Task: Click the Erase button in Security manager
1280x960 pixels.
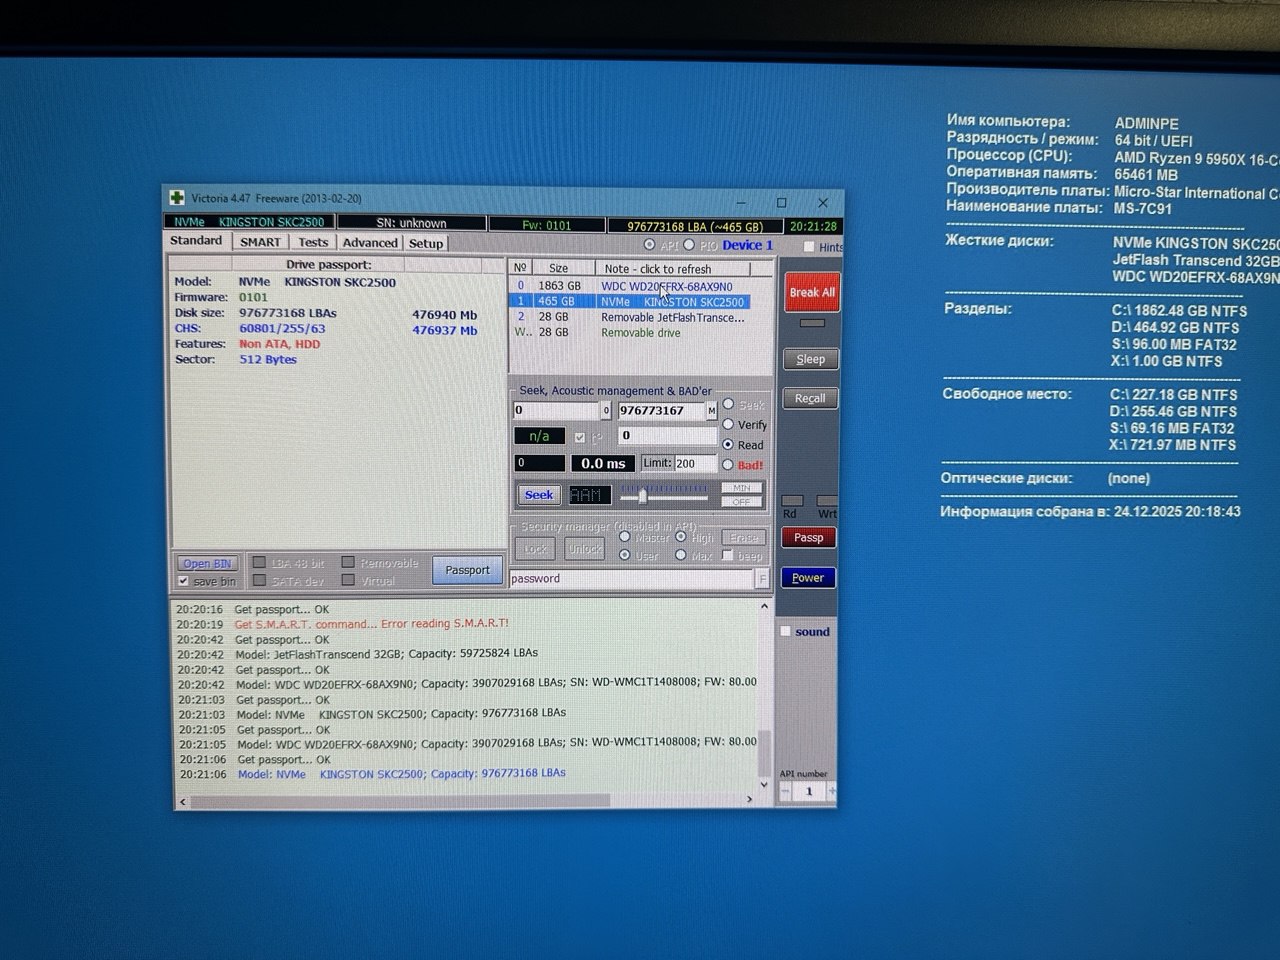Action: 744,537
